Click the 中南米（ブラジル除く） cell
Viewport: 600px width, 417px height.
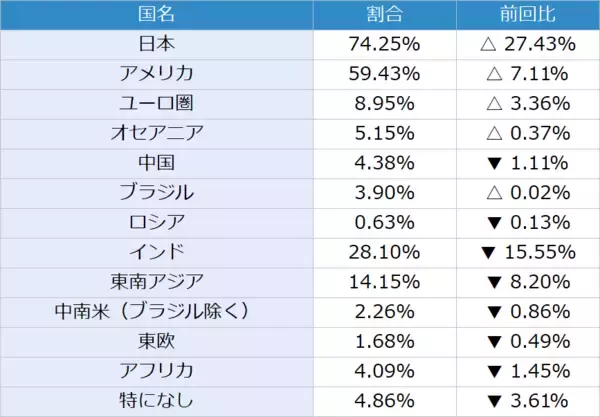click(157, 311)
